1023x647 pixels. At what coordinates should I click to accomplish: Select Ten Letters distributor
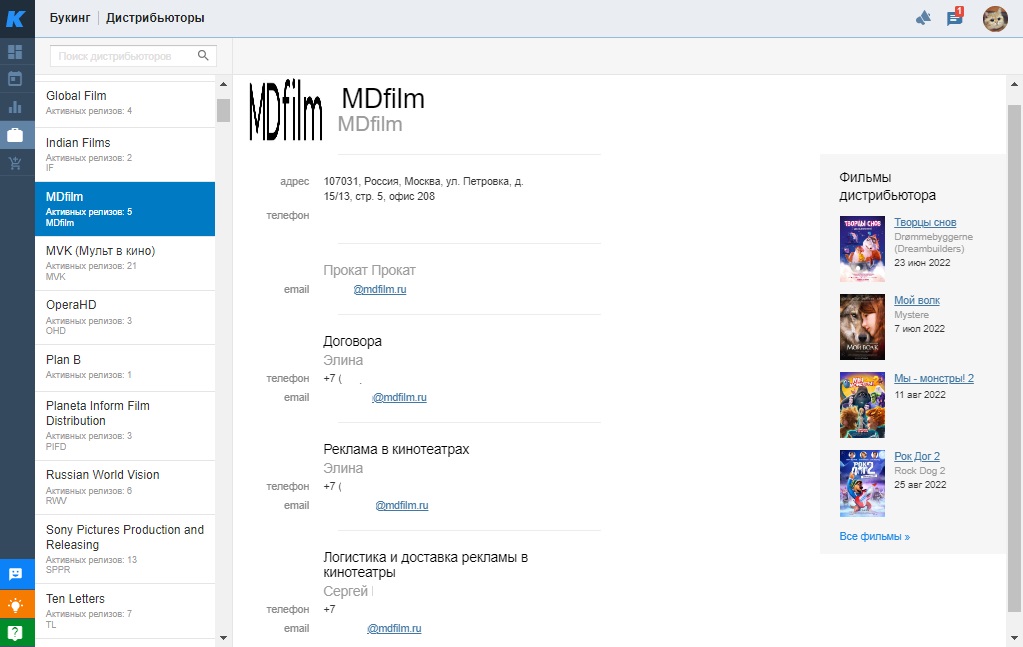(125, 611)
